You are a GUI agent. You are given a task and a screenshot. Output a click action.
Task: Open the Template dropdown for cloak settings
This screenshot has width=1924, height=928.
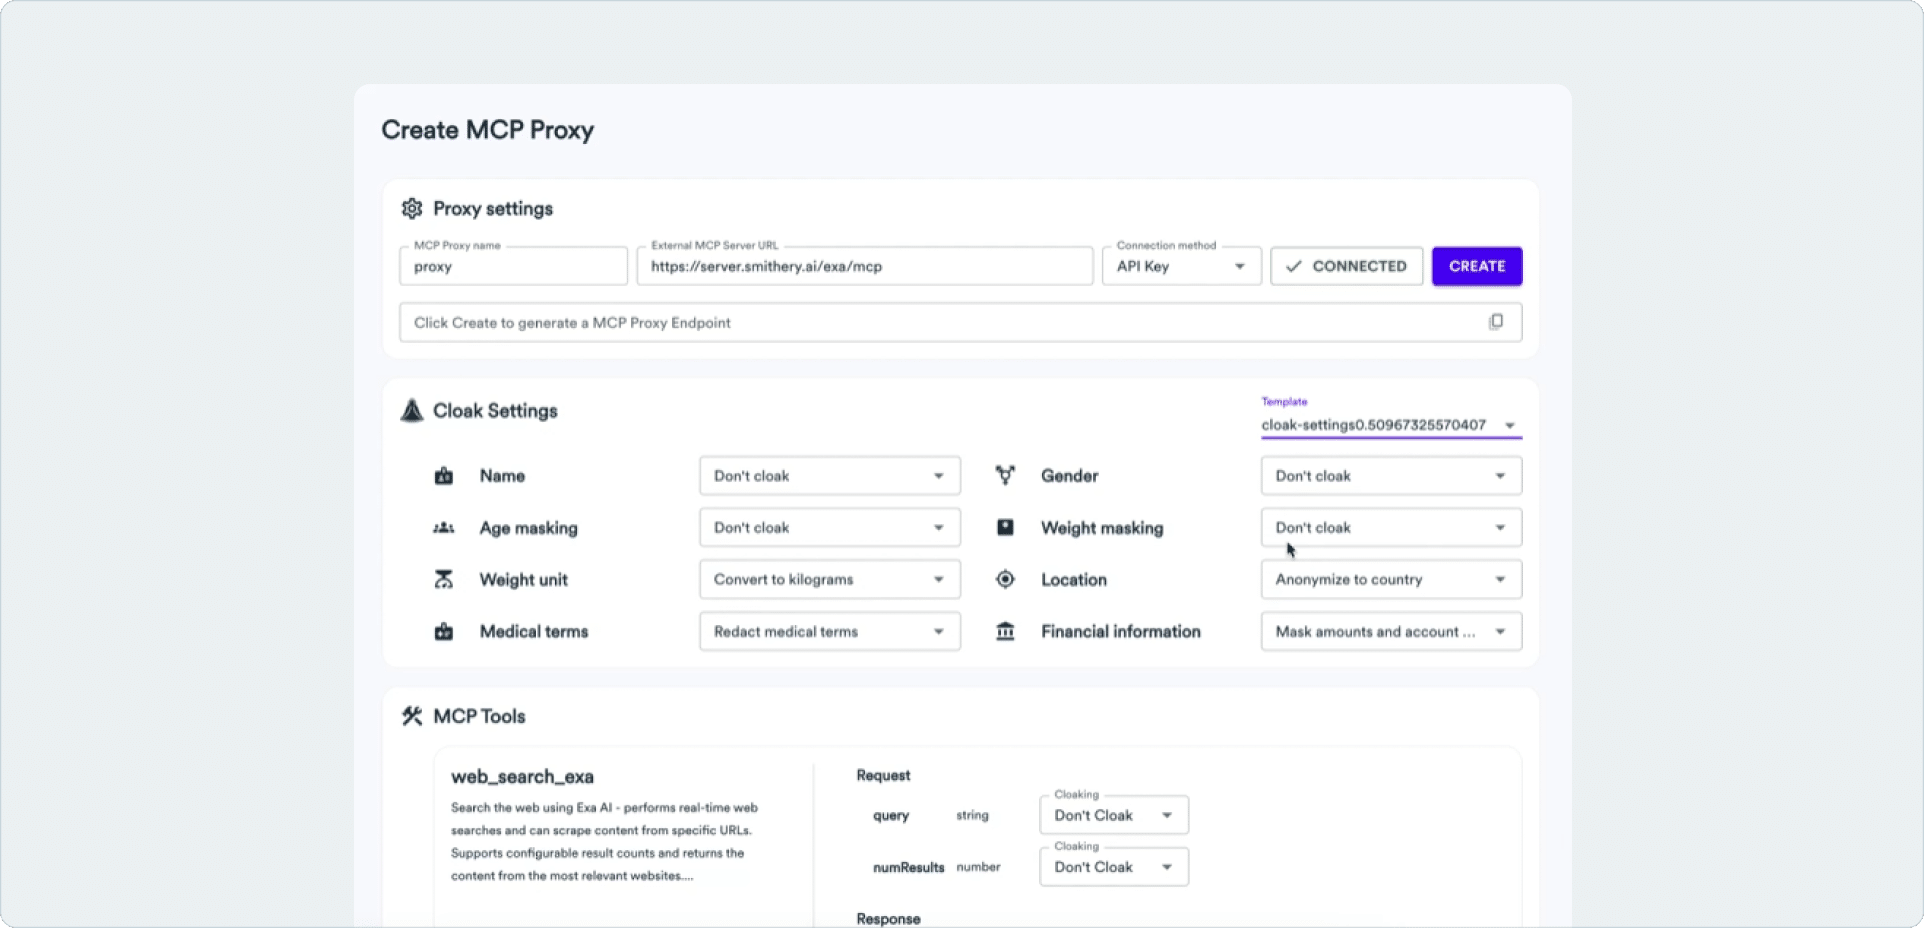pyautogui.click(x=1391, y=425)
